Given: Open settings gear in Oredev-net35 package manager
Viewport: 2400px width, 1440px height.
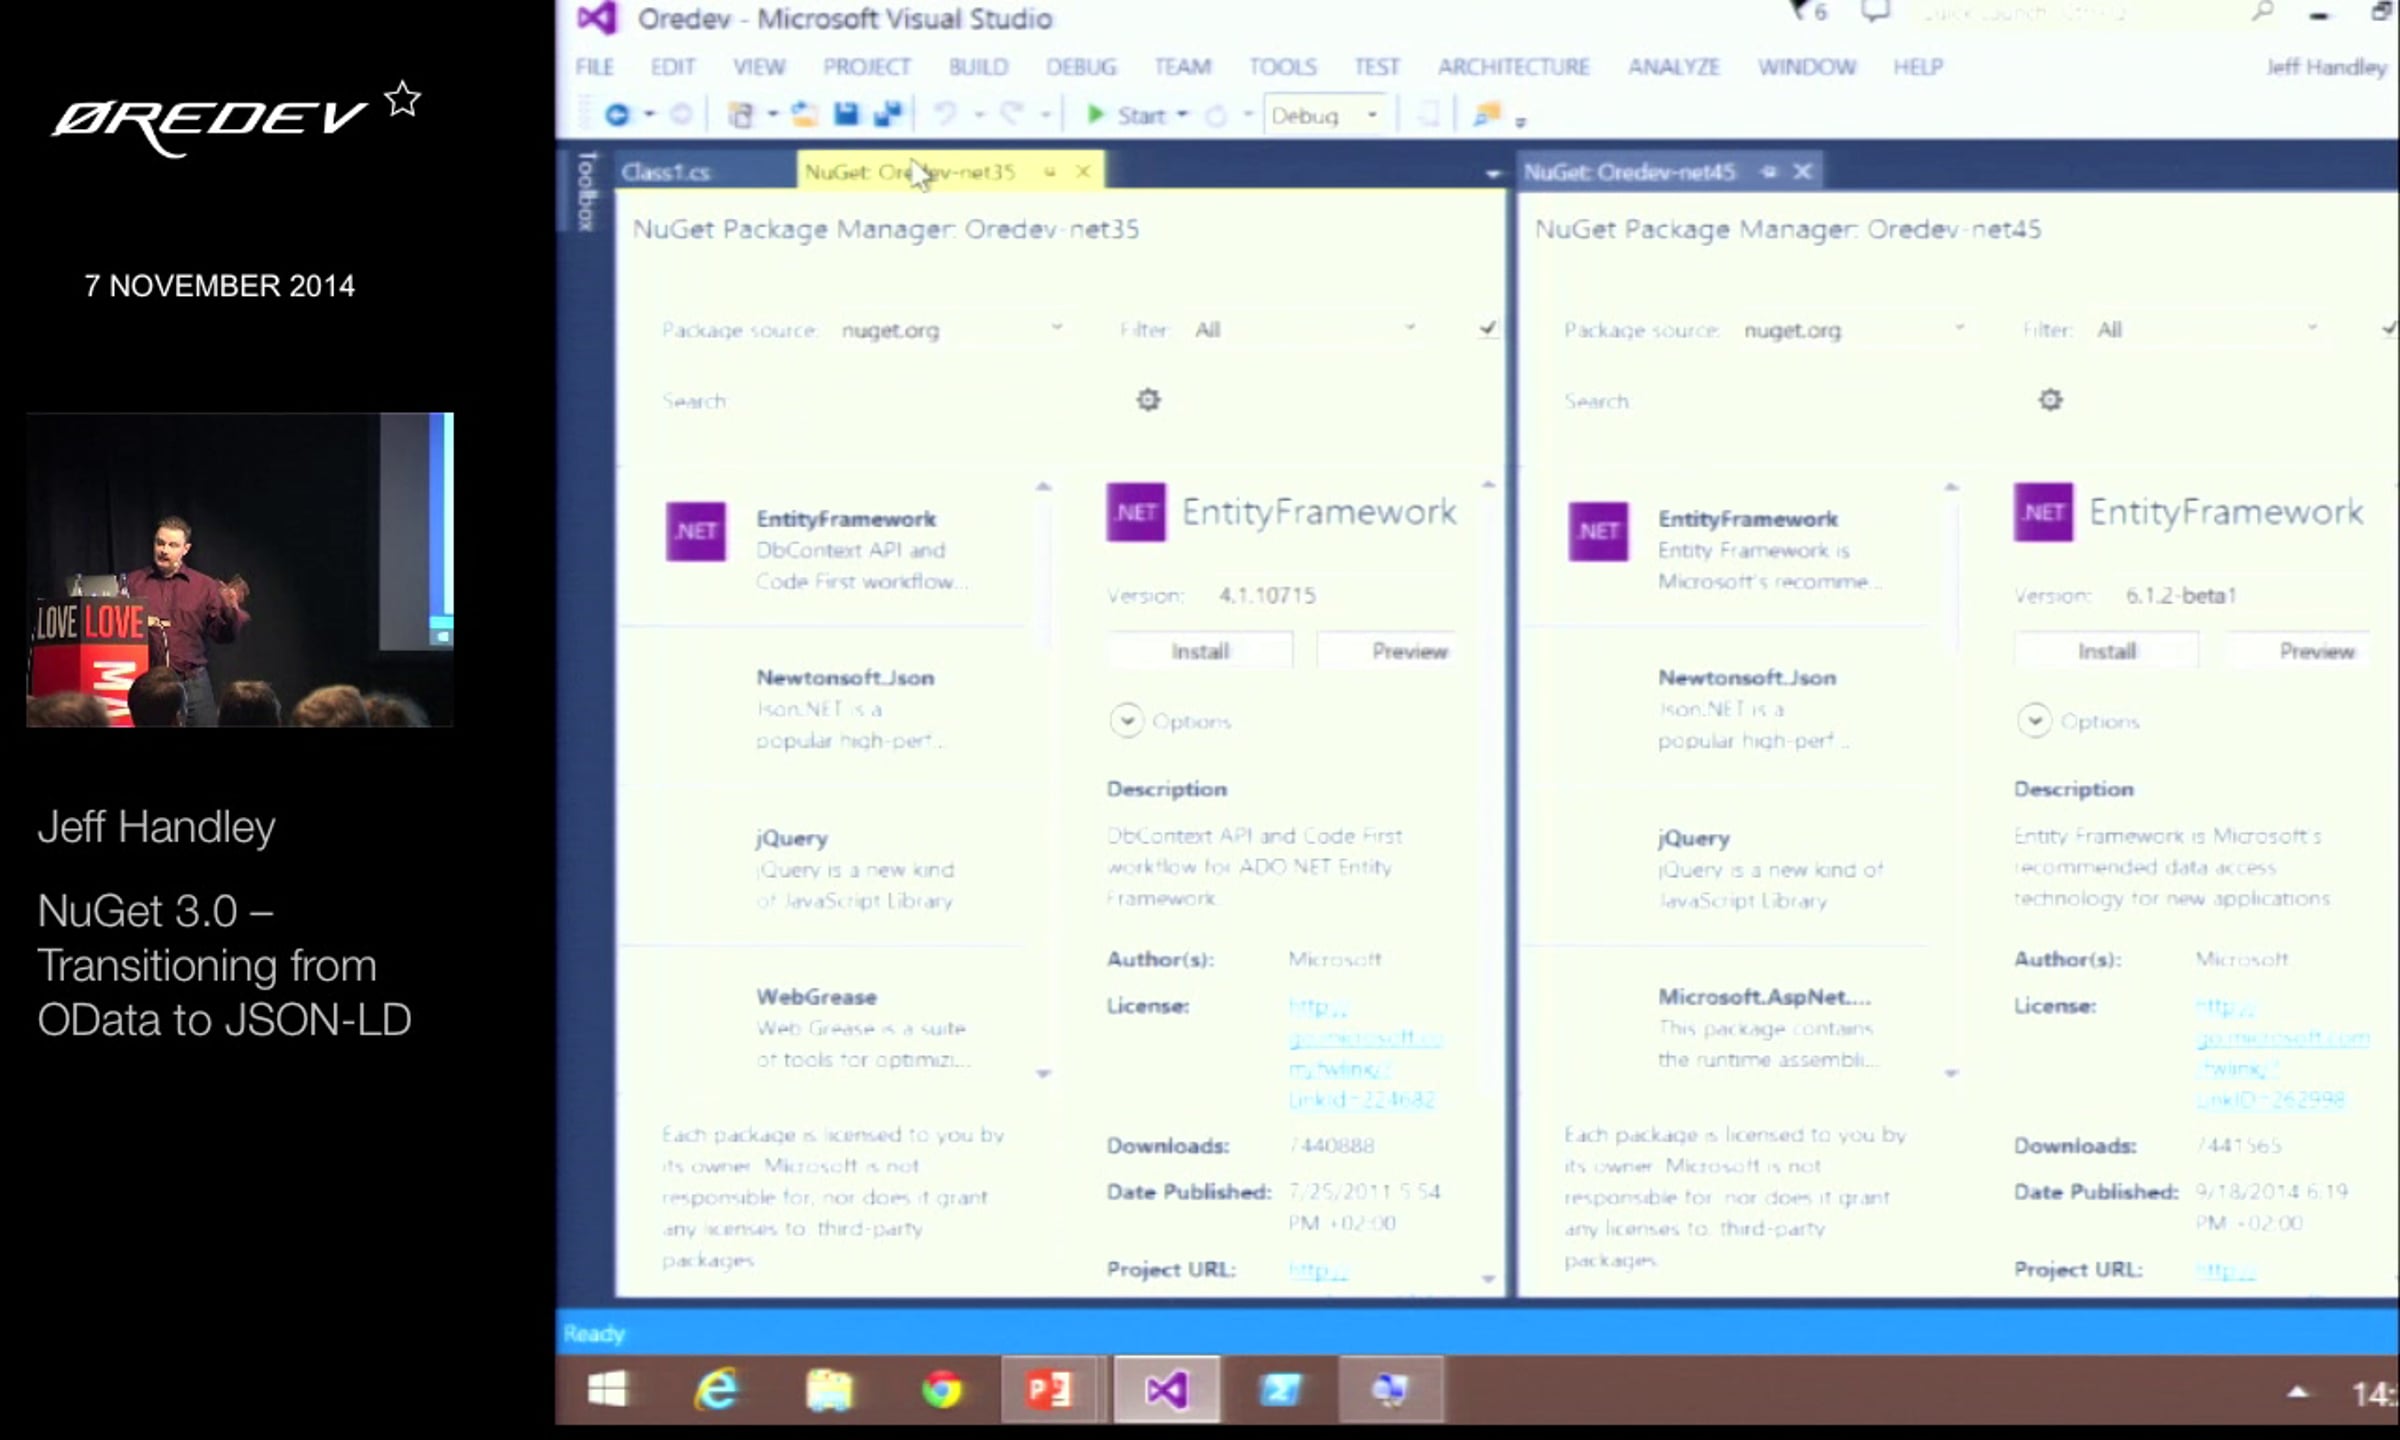Looking at the screenshot, I should pos(1148,400).
